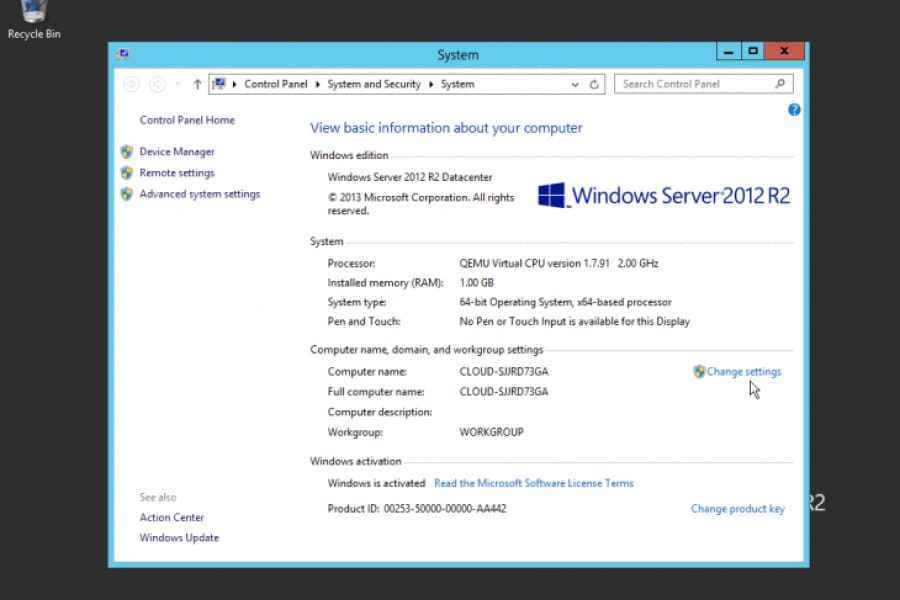Select System in the address breadcrumb
This screenshot has width=900, height=600.
(457, 84)
